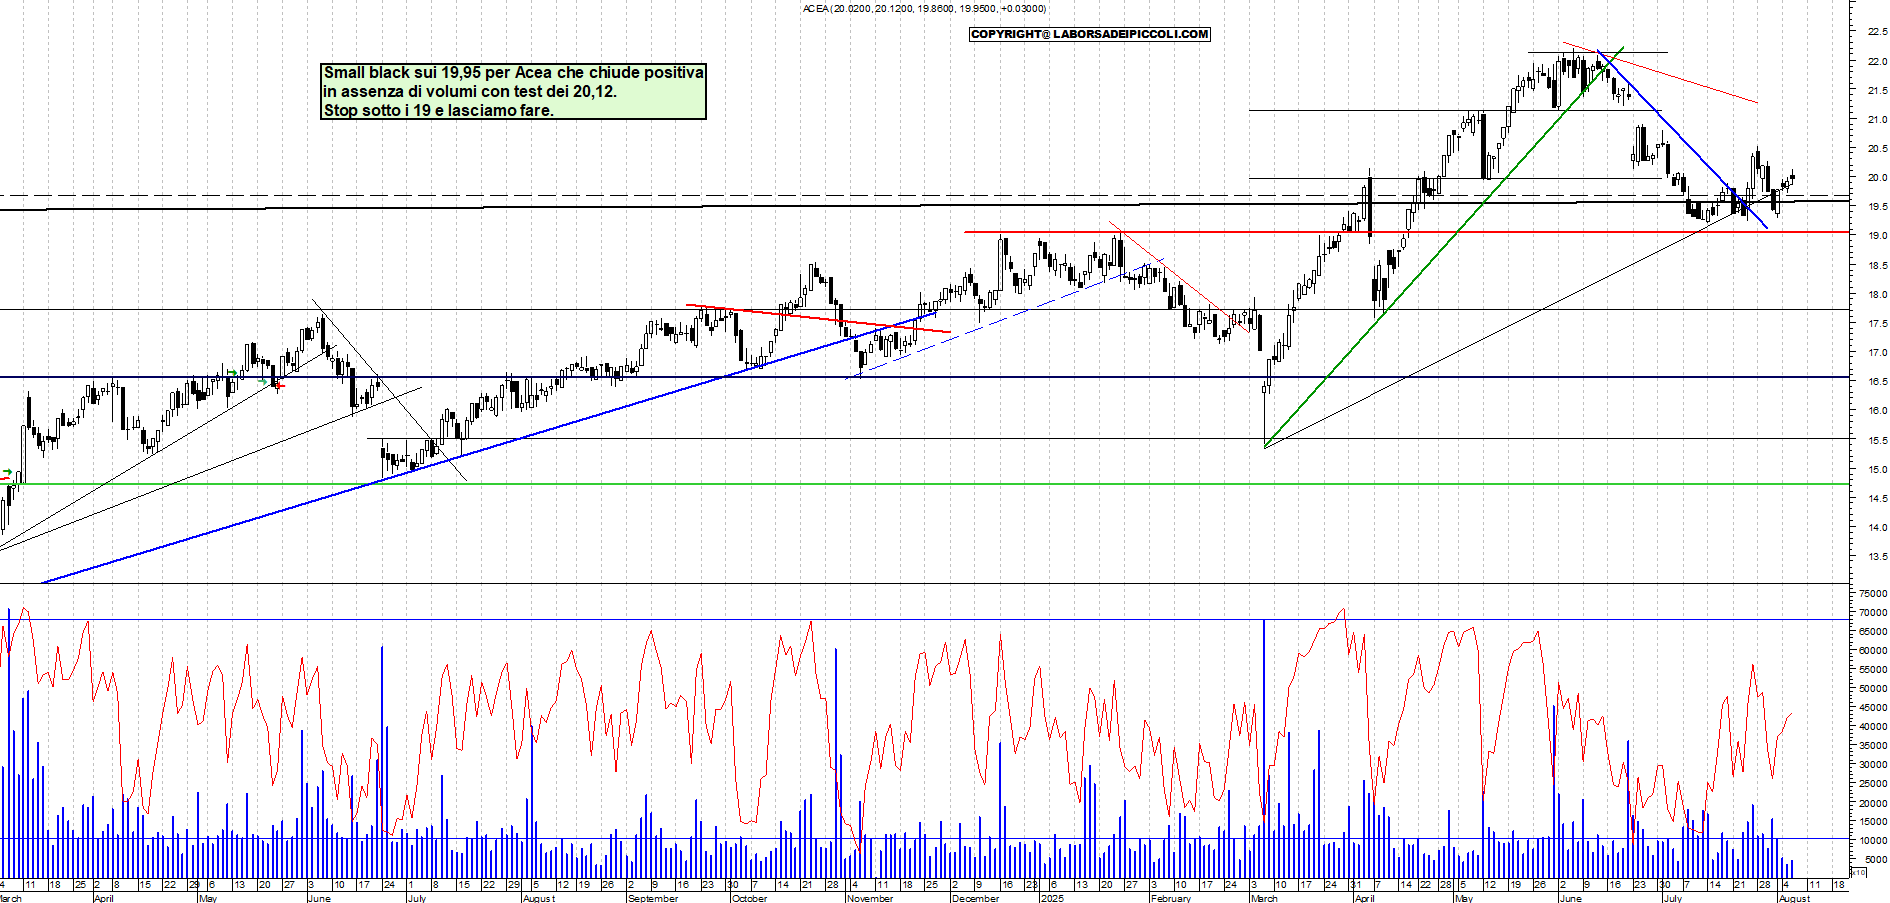Click the December month label on time axis
The width and height of the screenshot is (1890, 903).
click(x=975, y=898)
